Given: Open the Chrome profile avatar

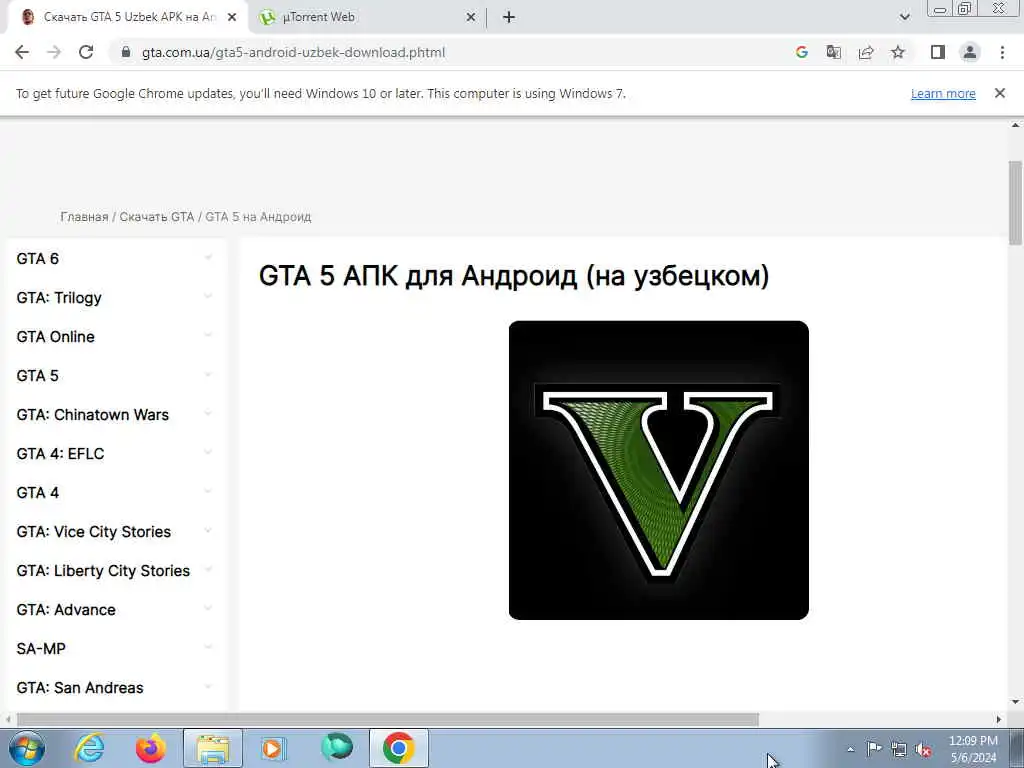Looking at the screenshot, I should (x=970, y=52).
